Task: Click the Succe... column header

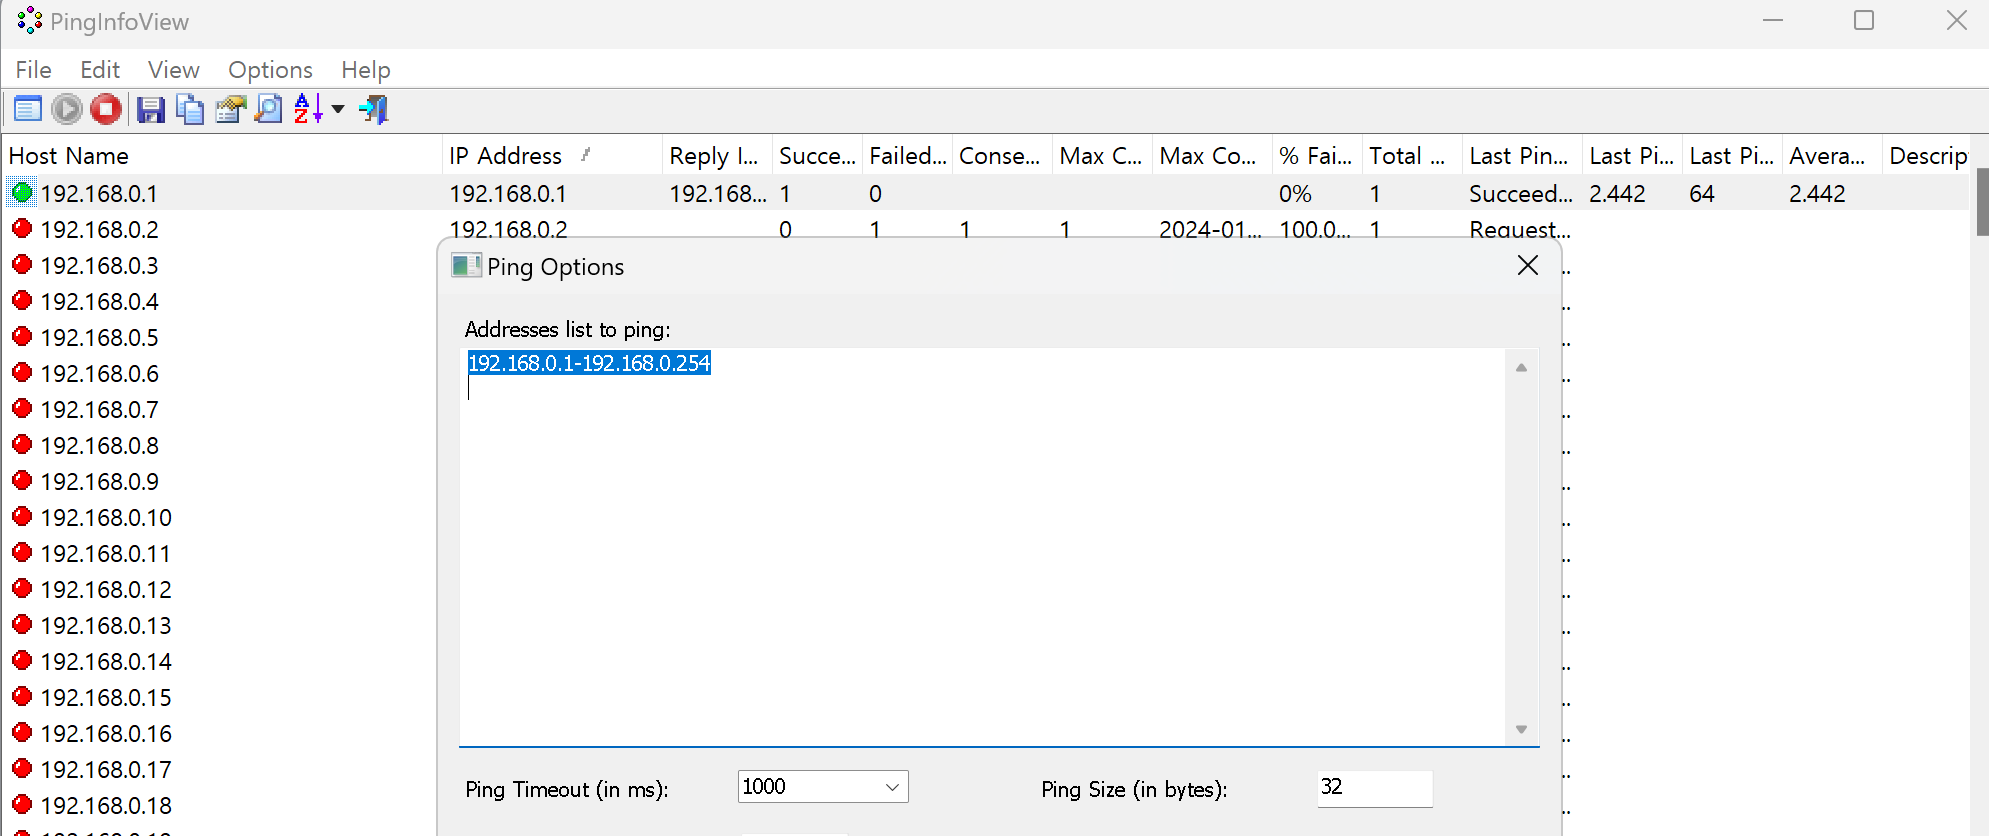Action: point(817,156)
